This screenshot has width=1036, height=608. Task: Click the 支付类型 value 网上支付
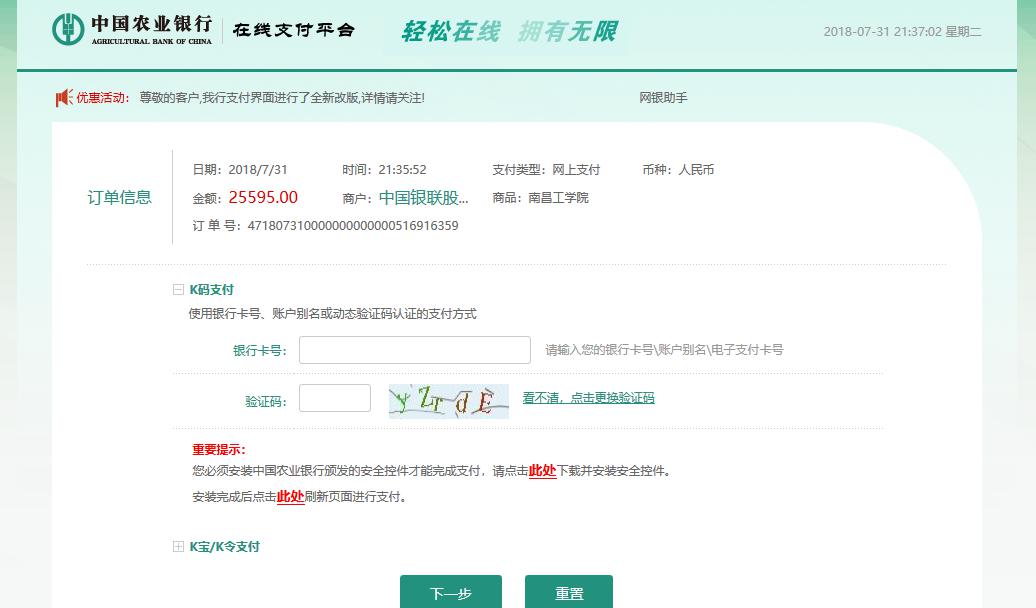pos(576,170)
